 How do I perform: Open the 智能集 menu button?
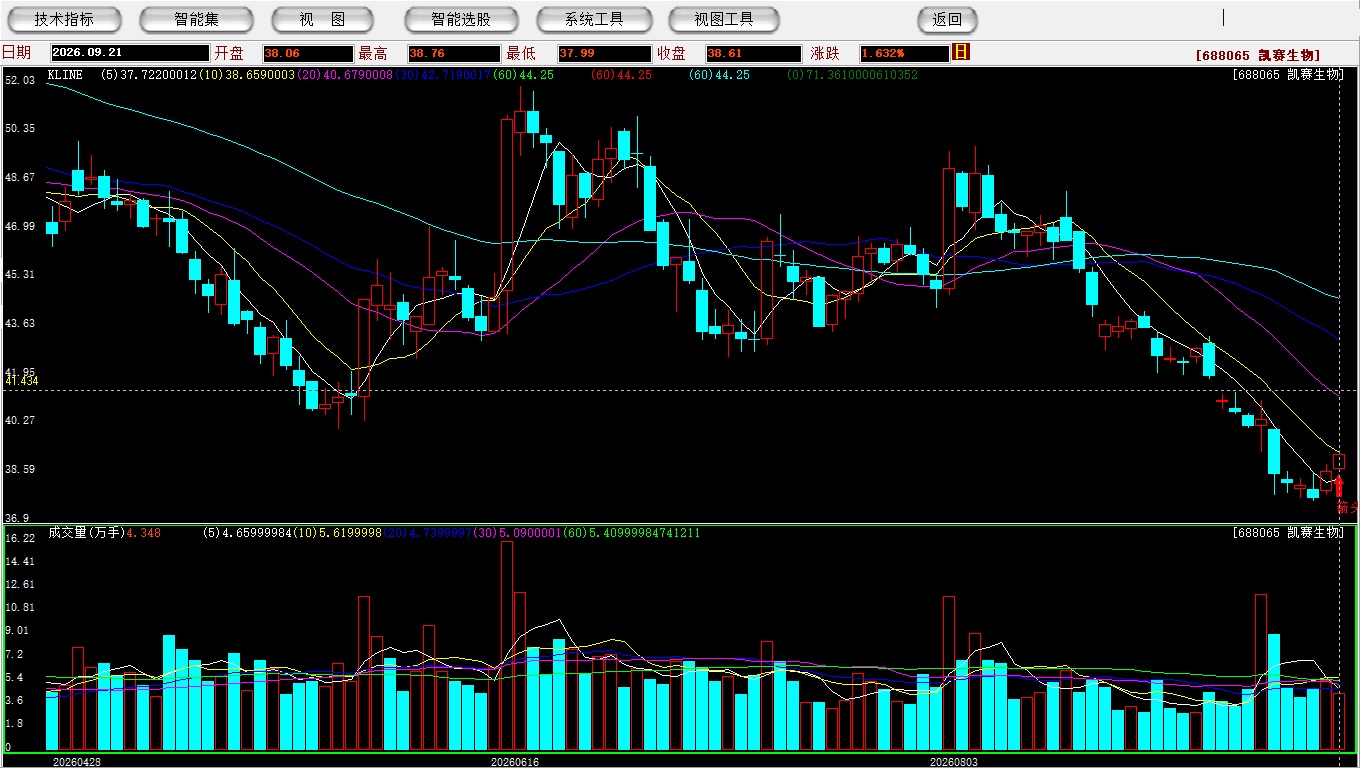(x=196, y=19)
